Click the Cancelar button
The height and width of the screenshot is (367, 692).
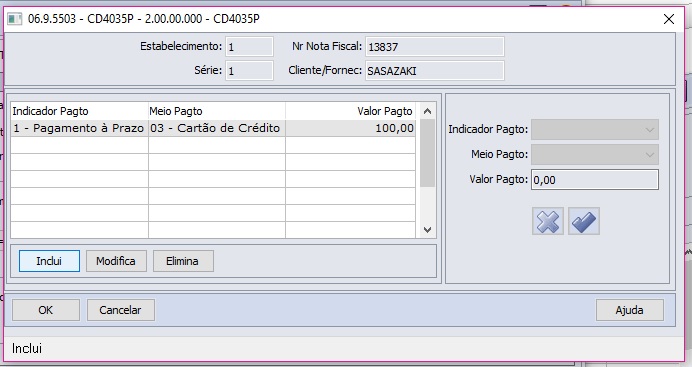point(120,310)
